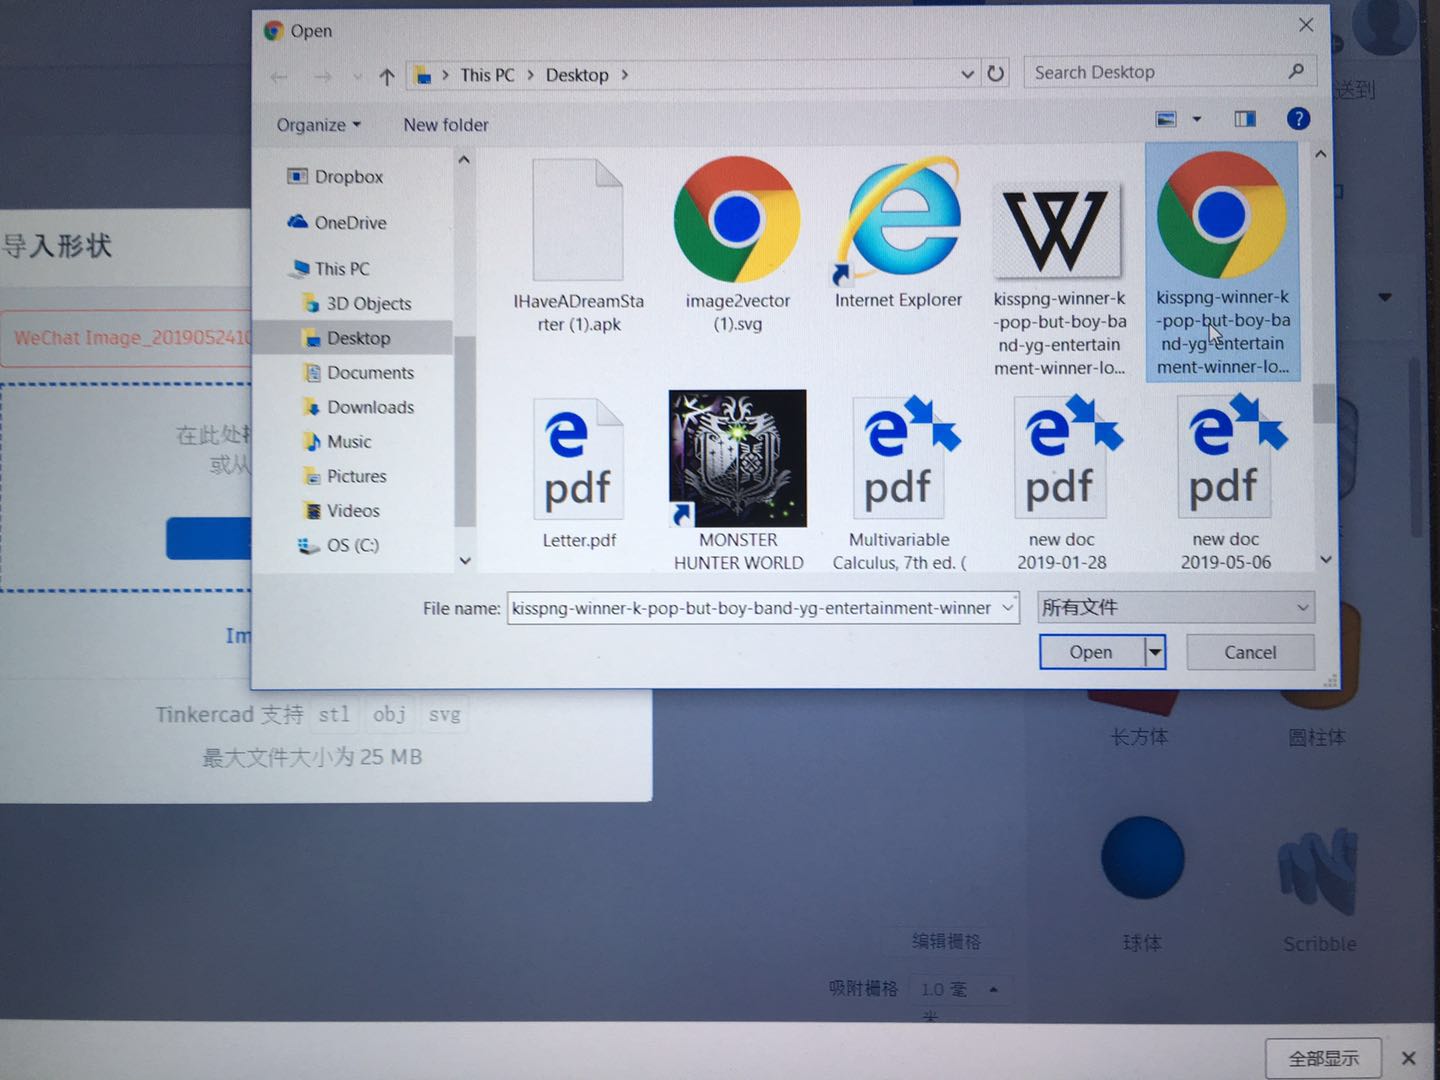
Task: Open OneDrive in the navigation pane
Action: coord(337,222)
